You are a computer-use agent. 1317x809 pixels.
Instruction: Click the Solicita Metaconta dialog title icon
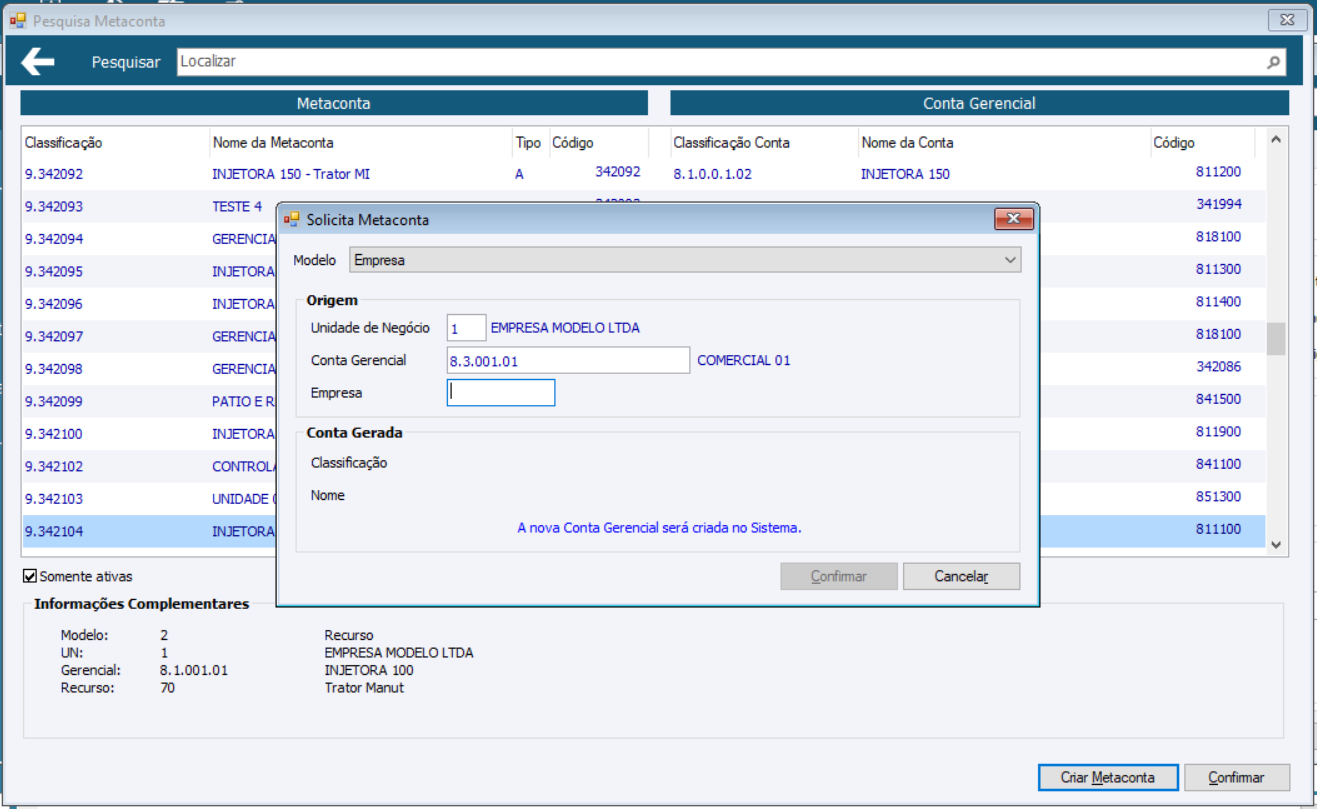292,219
